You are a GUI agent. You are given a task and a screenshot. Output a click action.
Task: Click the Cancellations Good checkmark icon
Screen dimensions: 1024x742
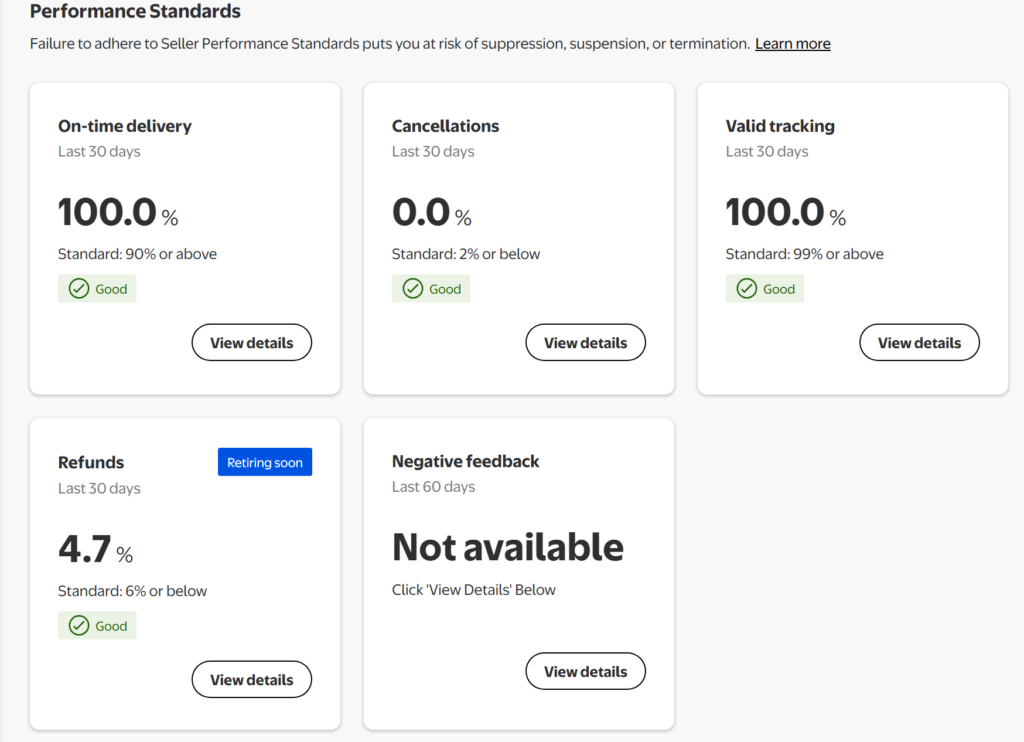413,289
